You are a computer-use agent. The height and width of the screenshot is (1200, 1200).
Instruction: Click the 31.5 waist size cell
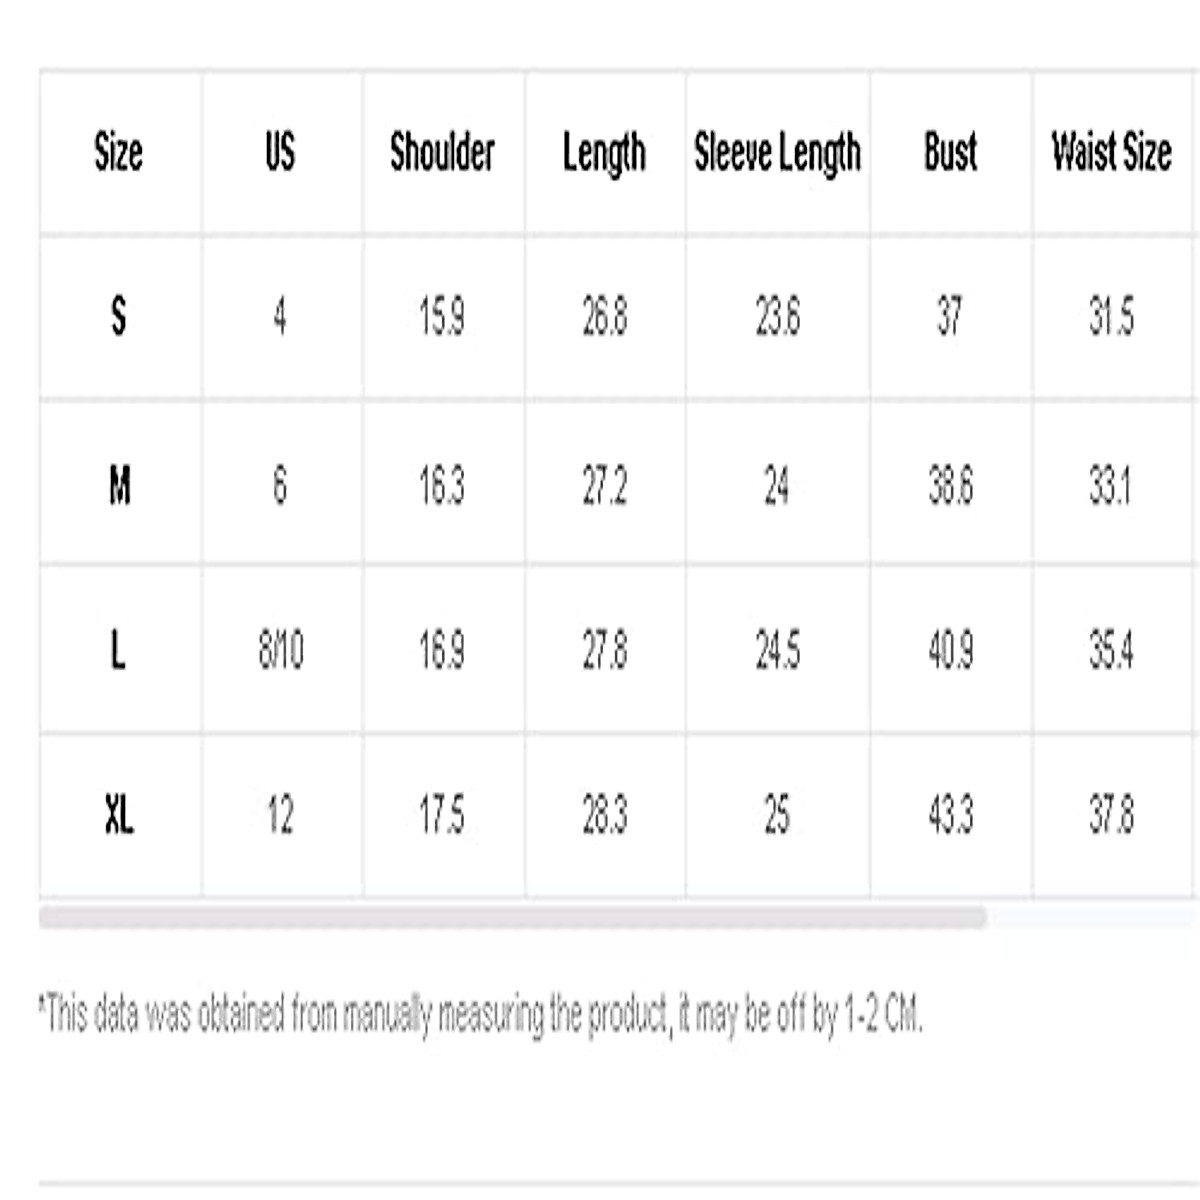tap(1111, 317)
